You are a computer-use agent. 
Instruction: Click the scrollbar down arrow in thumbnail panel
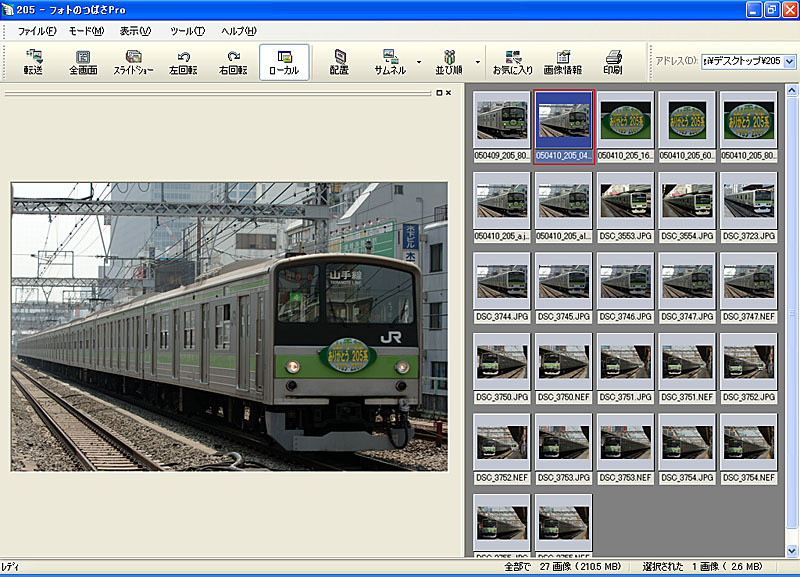792,550
